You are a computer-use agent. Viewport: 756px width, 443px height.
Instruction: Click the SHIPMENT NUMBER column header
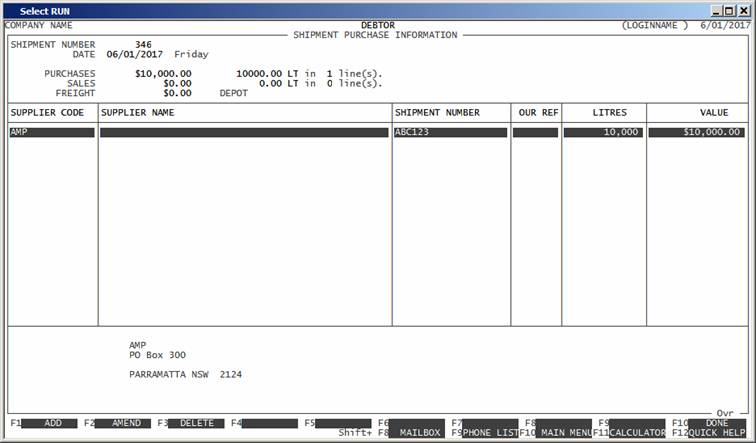[x=437, y=112]
